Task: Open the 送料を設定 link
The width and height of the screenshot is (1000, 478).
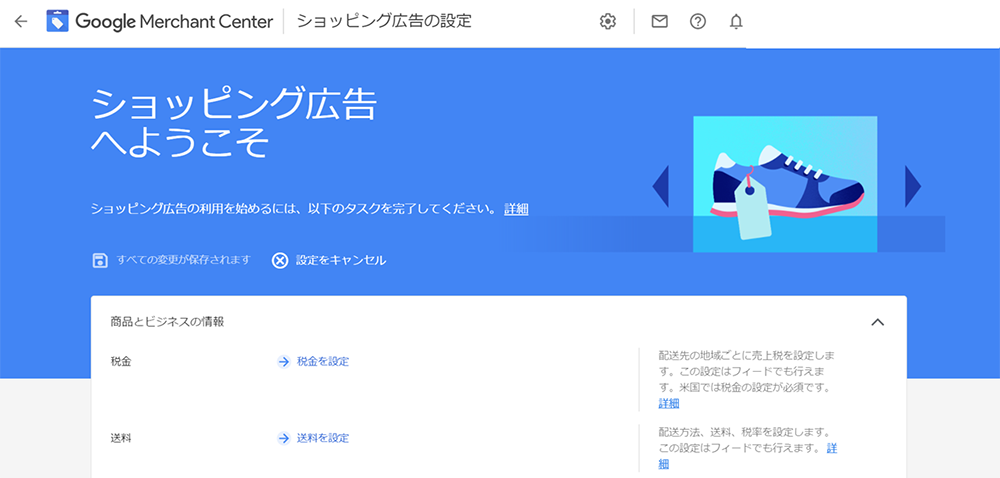Action: [323, 438]
